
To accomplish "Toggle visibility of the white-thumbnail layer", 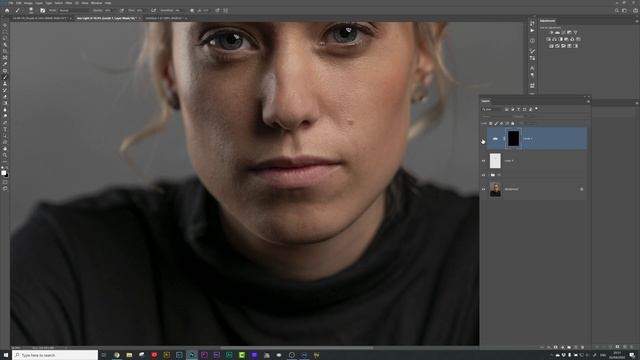I will [483, 161].
